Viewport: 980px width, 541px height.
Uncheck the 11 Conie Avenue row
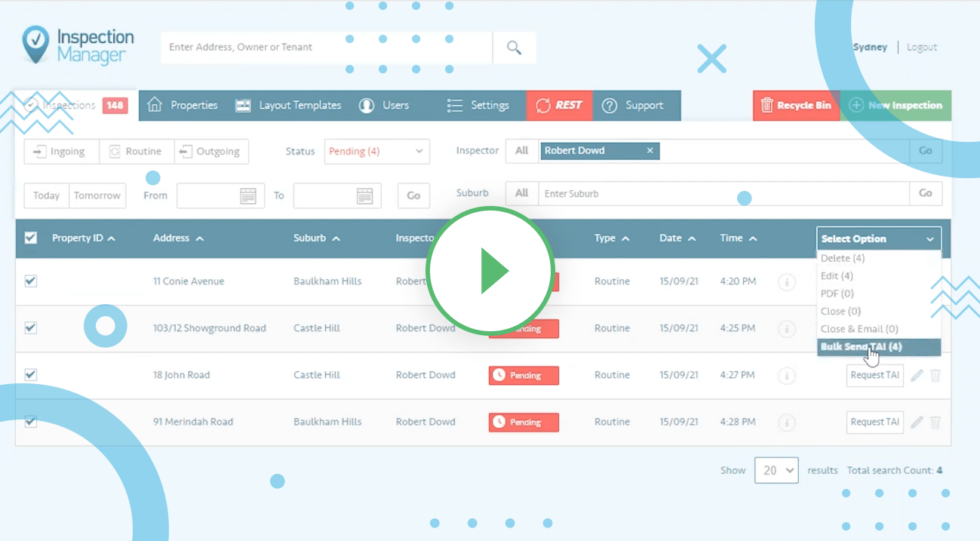click(x=31, y=281)
